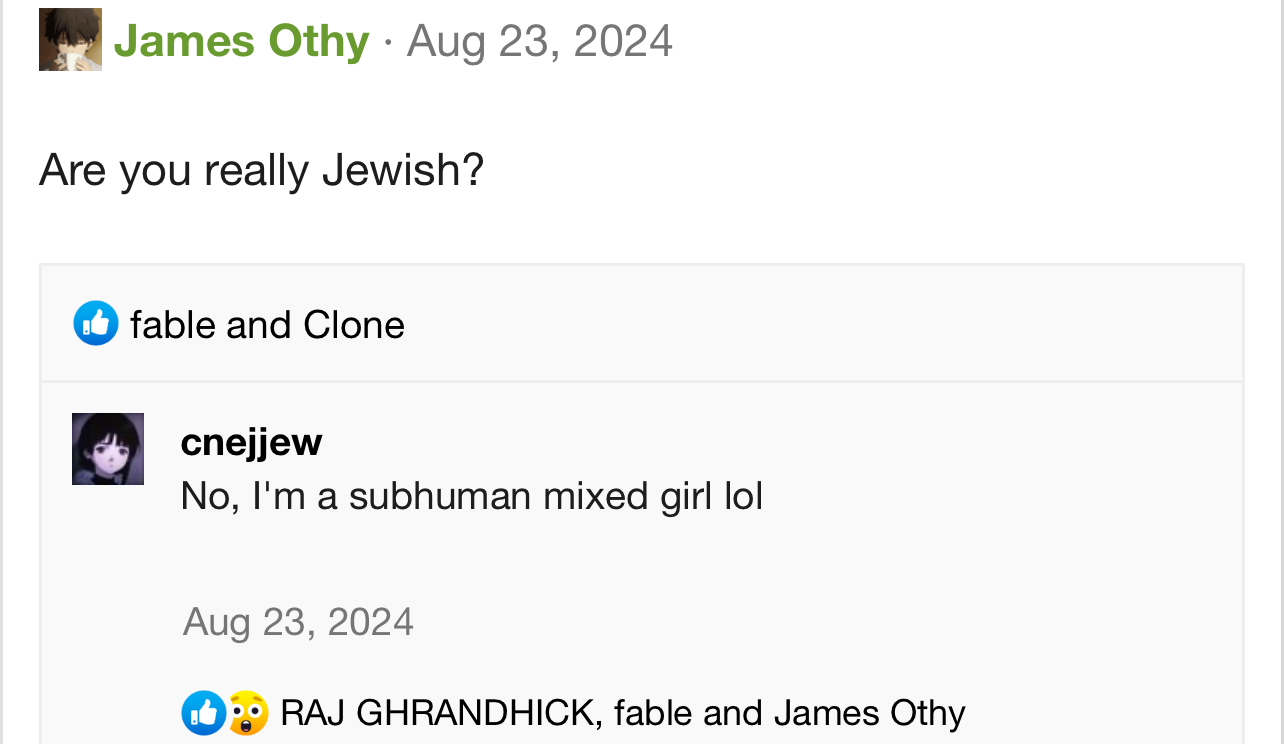This screenshot has width=1284, height=744.
Task: Click the thumbs-up icon beside "fable and Clone"
Action: pos(96,324)
